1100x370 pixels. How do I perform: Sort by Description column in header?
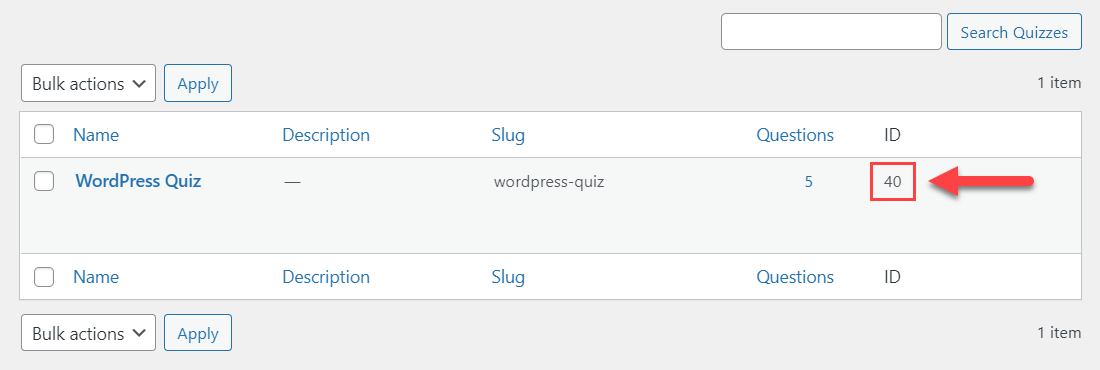pyautogui.click(x=326, y=135)
